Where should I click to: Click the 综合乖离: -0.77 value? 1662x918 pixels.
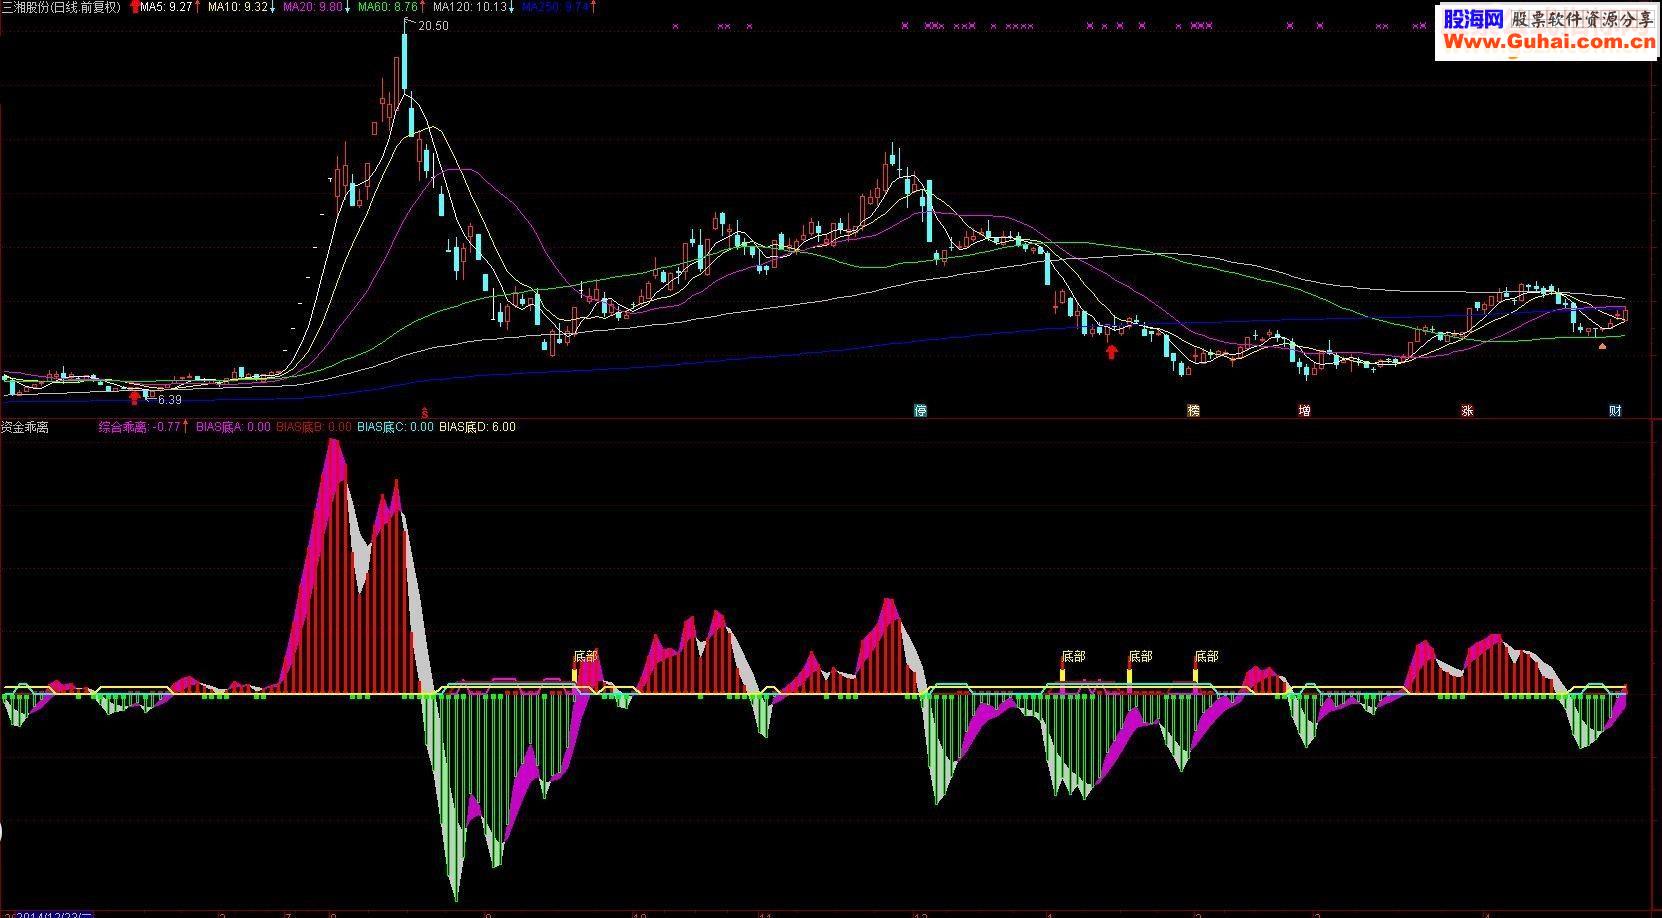tap(139, 427)
